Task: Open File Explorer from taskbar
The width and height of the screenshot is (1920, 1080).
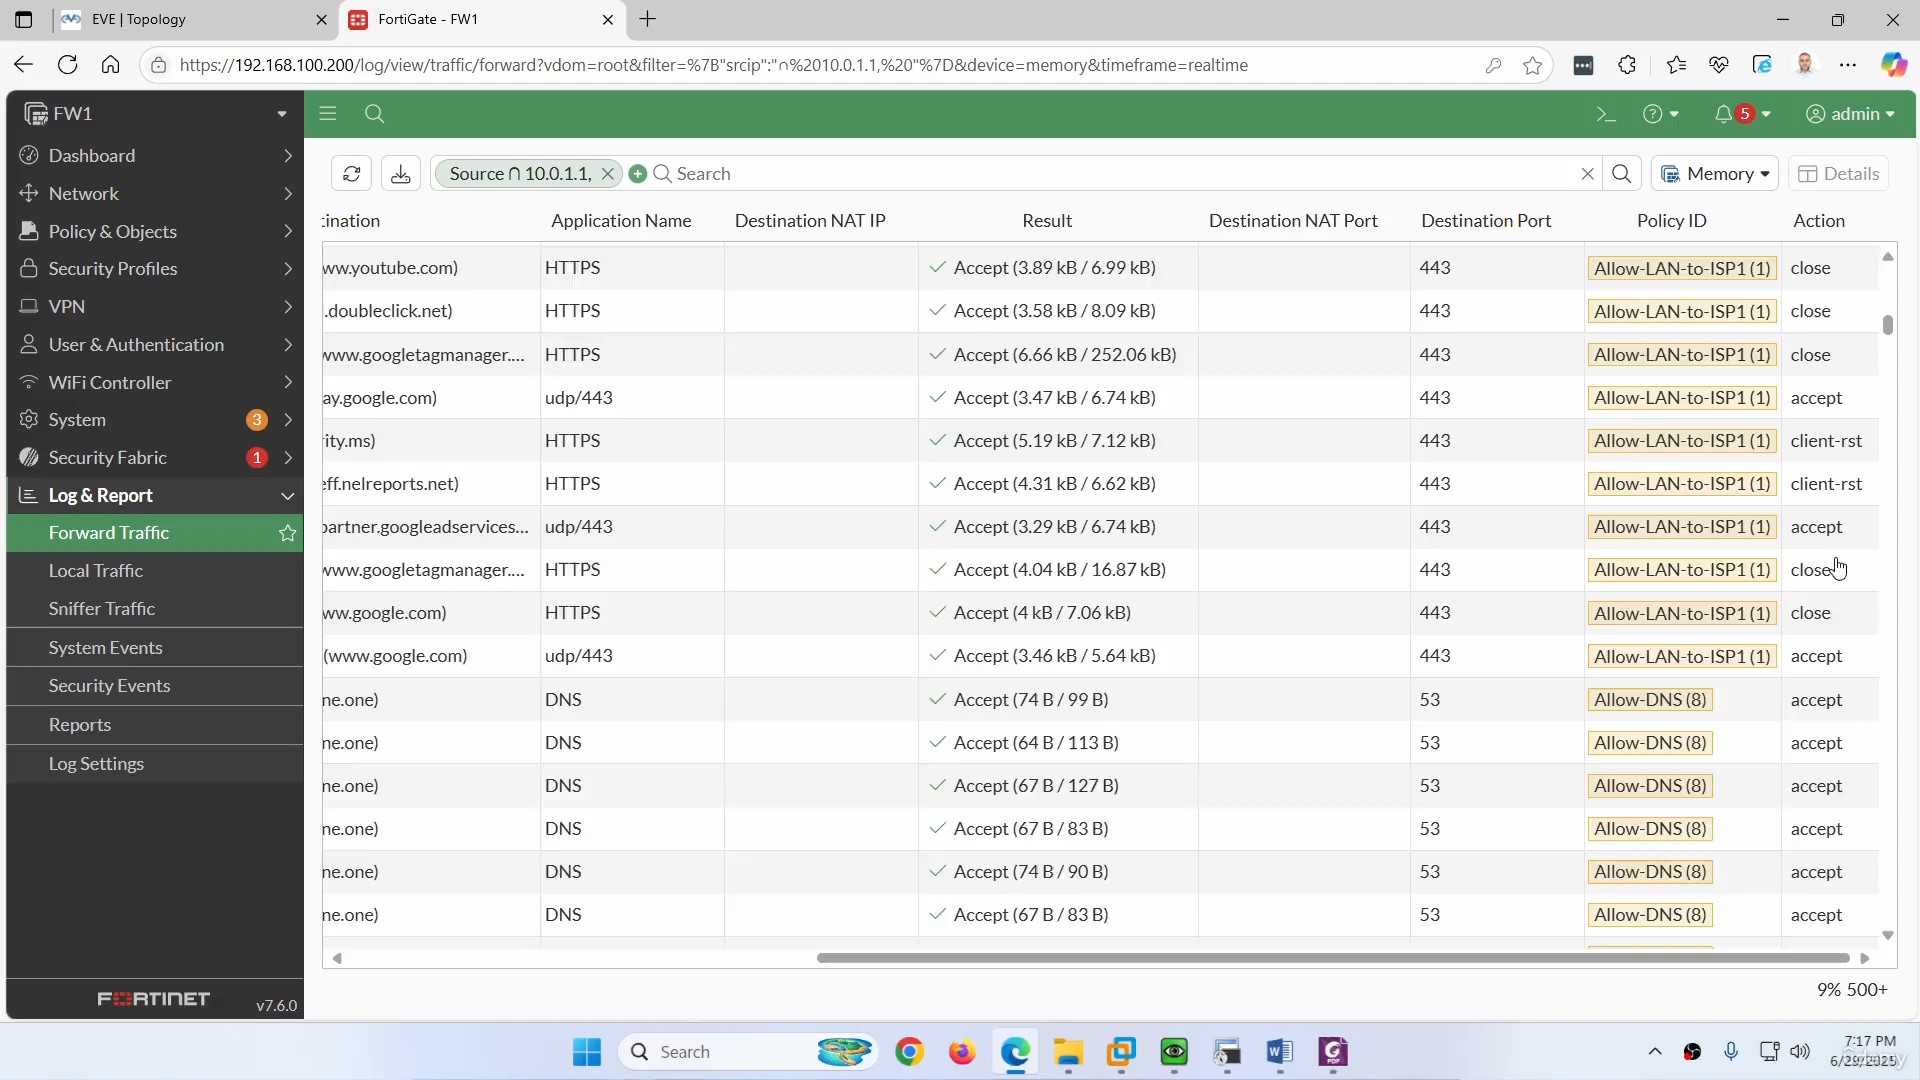Action: (1068, 1052)
